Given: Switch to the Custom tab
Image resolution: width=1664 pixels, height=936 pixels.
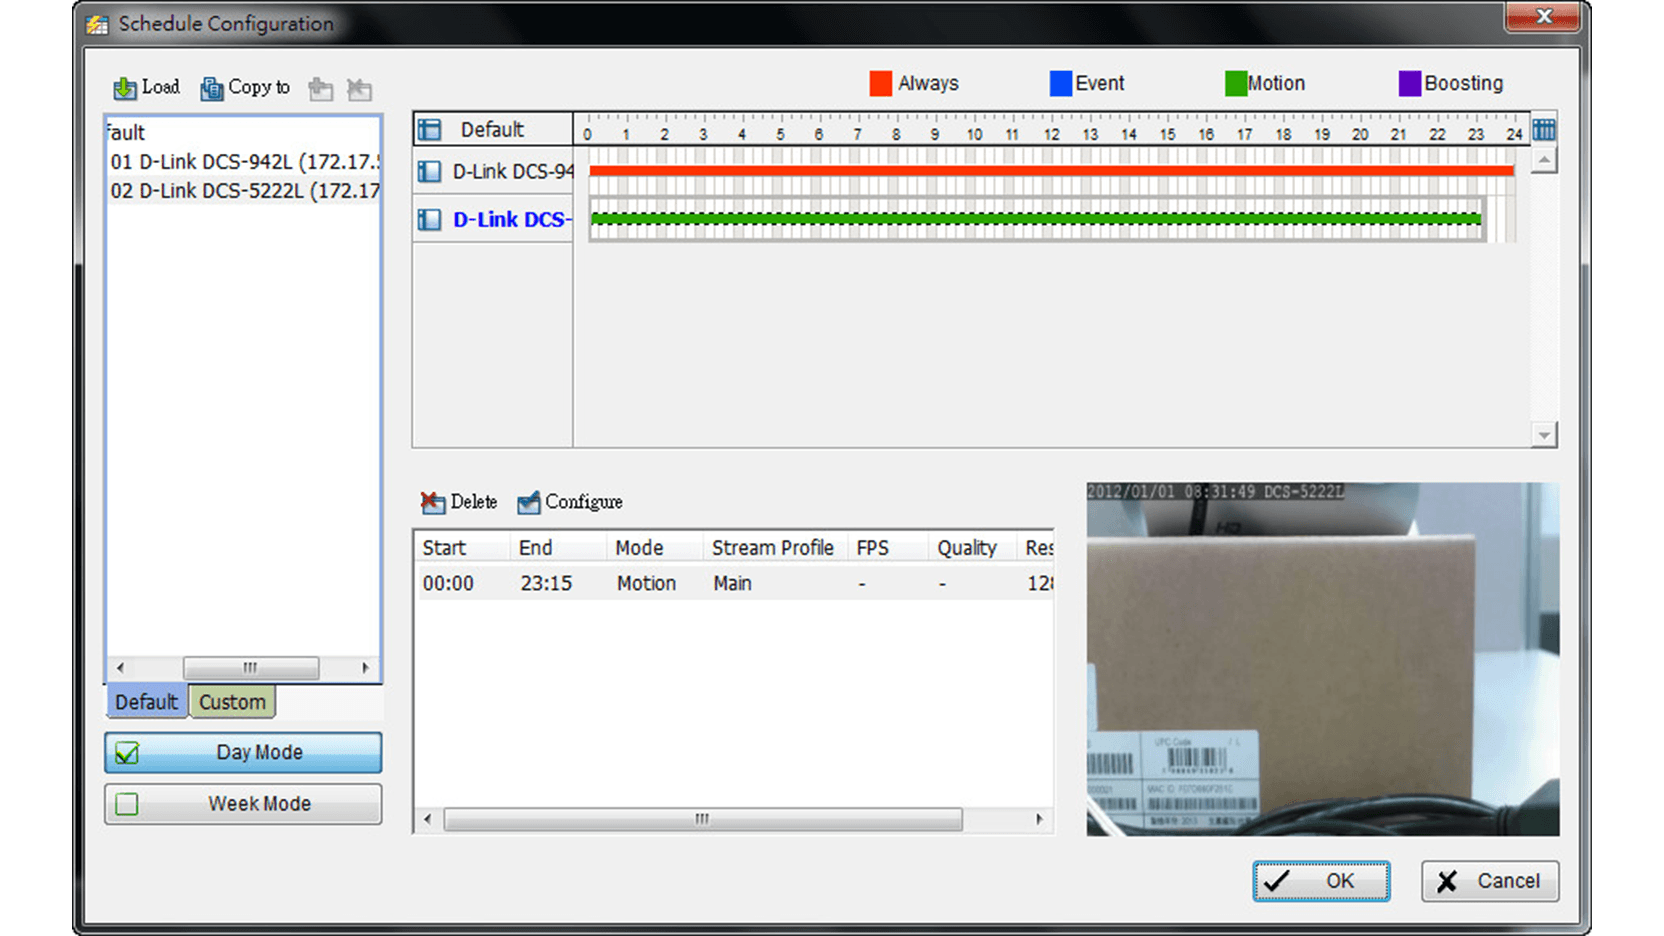Looking at the screenshot, I should point(232,702).
